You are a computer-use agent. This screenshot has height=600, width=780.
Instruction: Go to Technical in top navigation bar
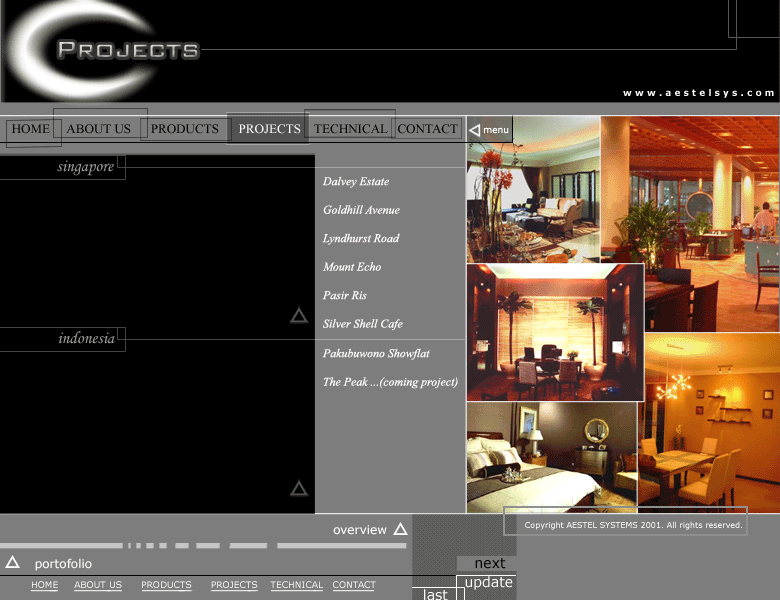click(x=350, y=129)
